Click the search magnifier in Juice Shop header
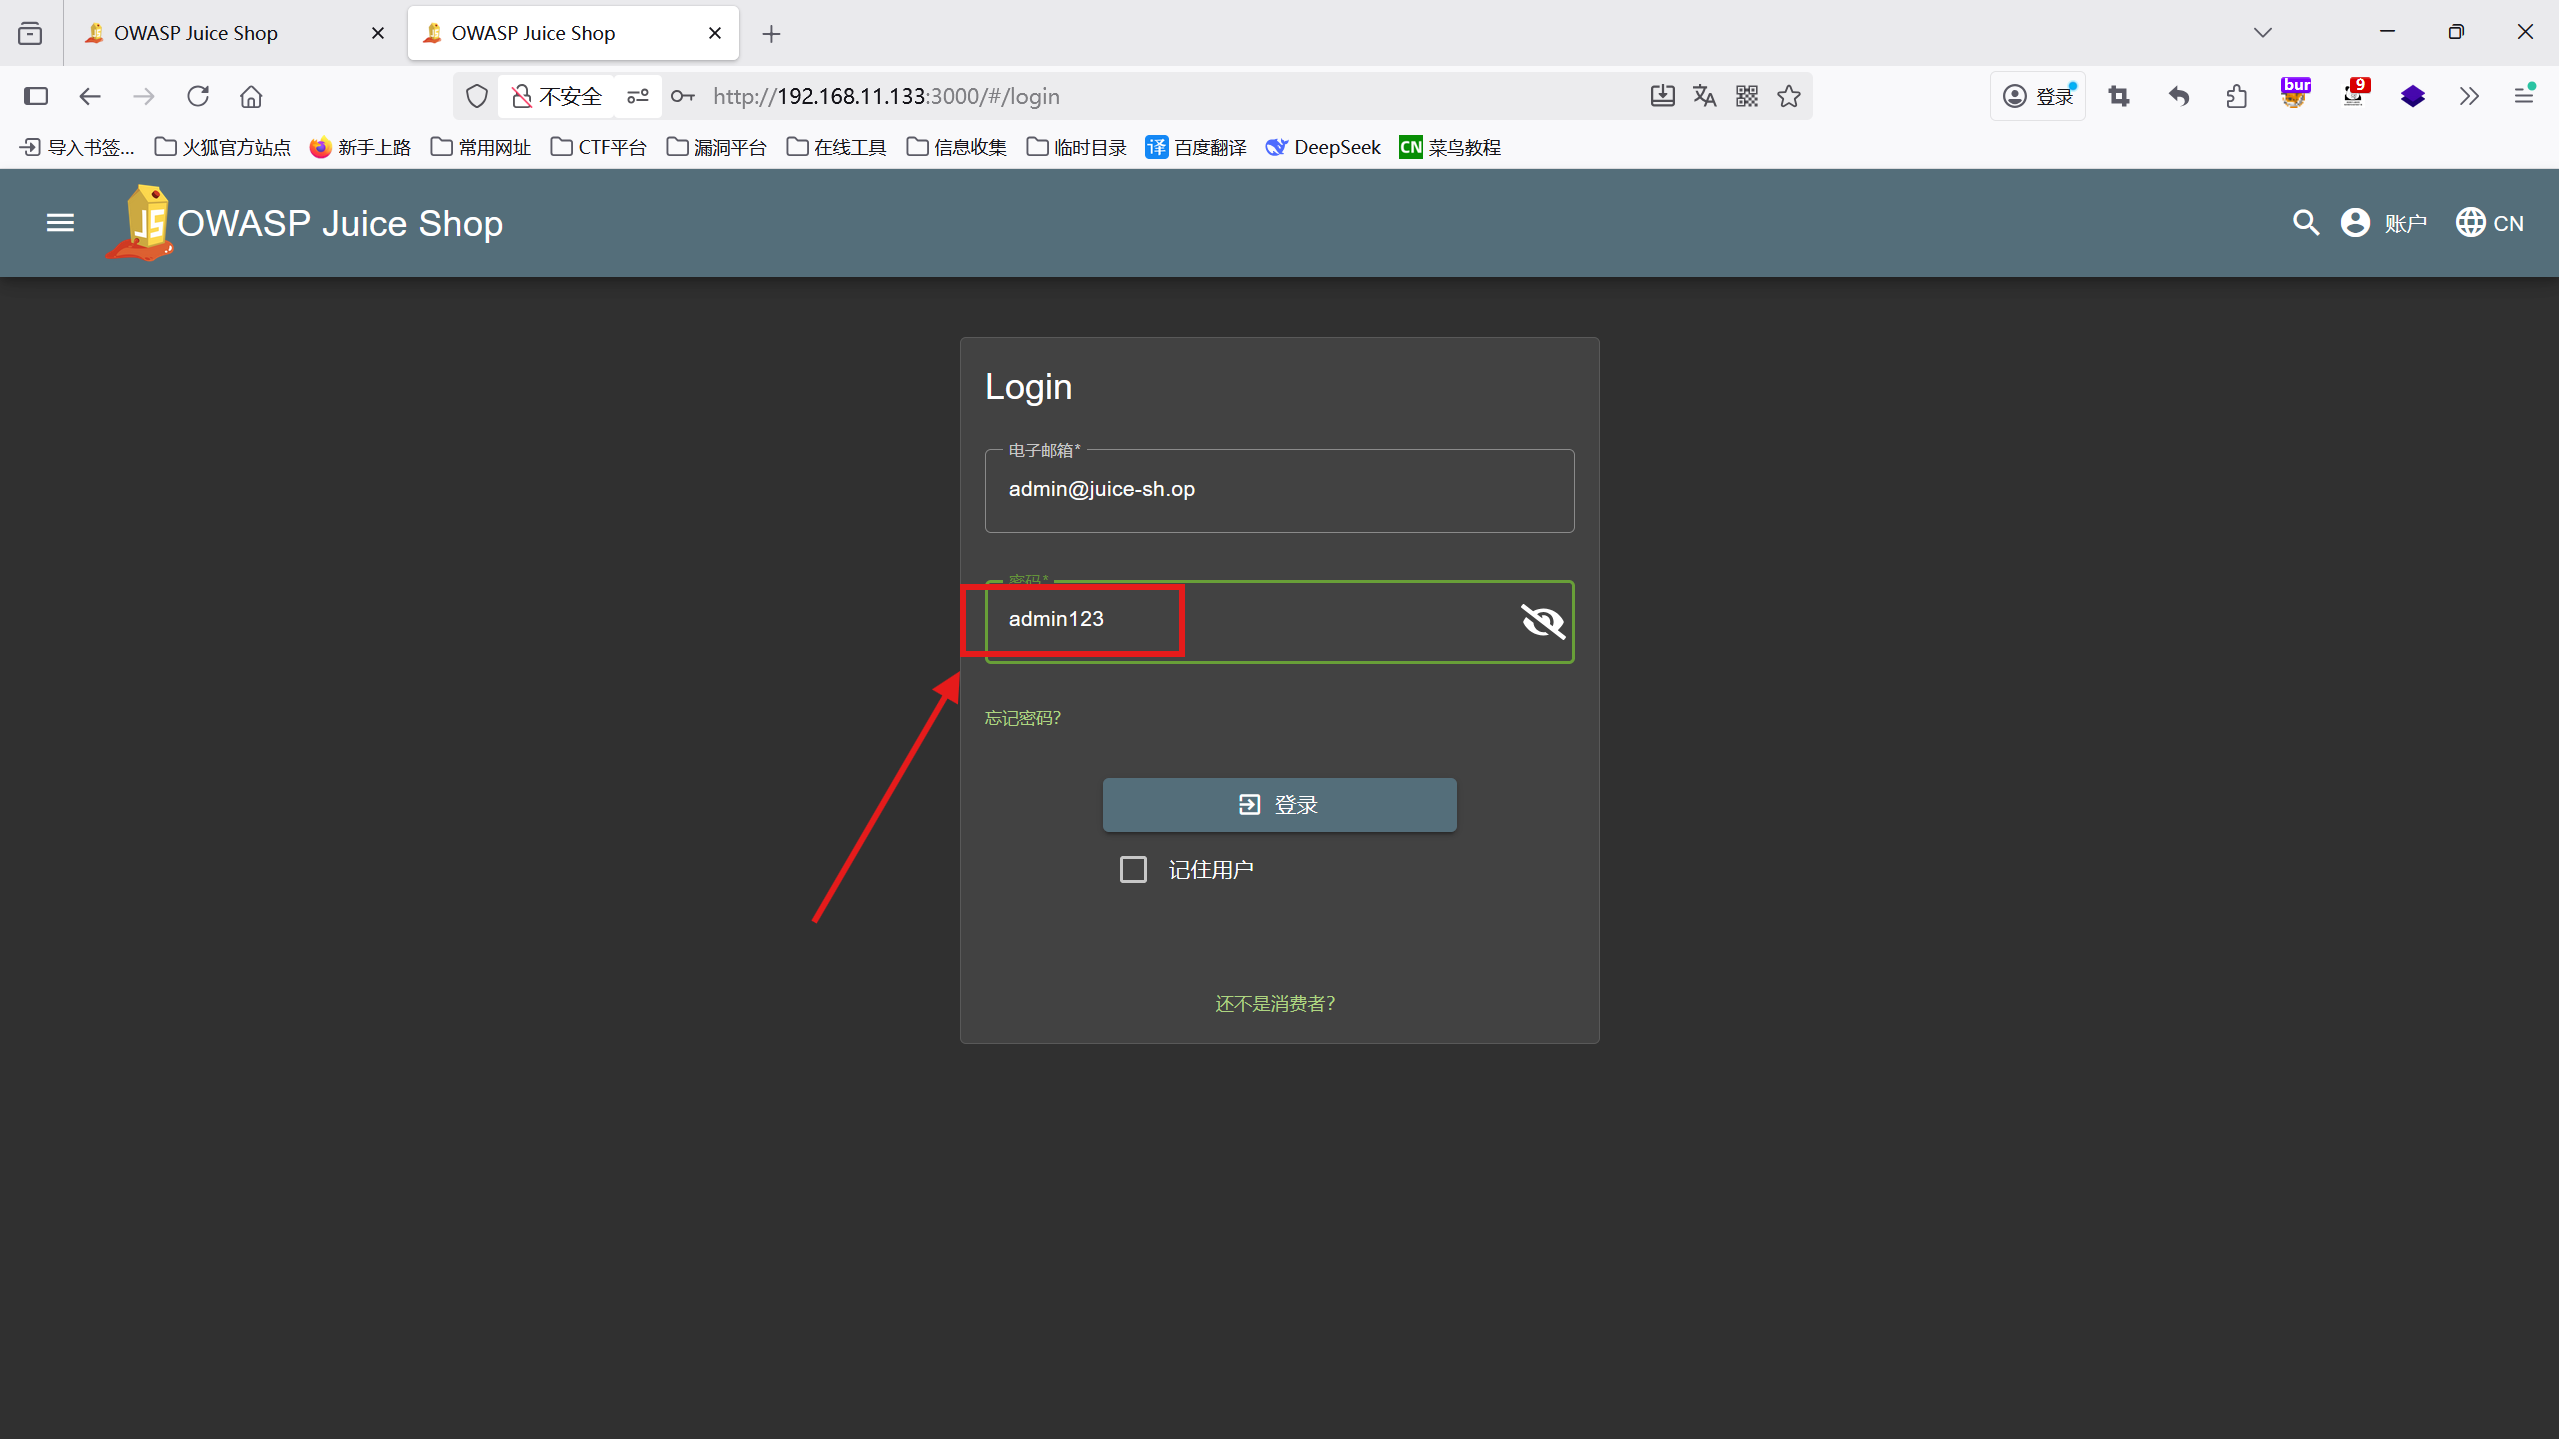The image size is (2559, 1439). coord(2305,222)
